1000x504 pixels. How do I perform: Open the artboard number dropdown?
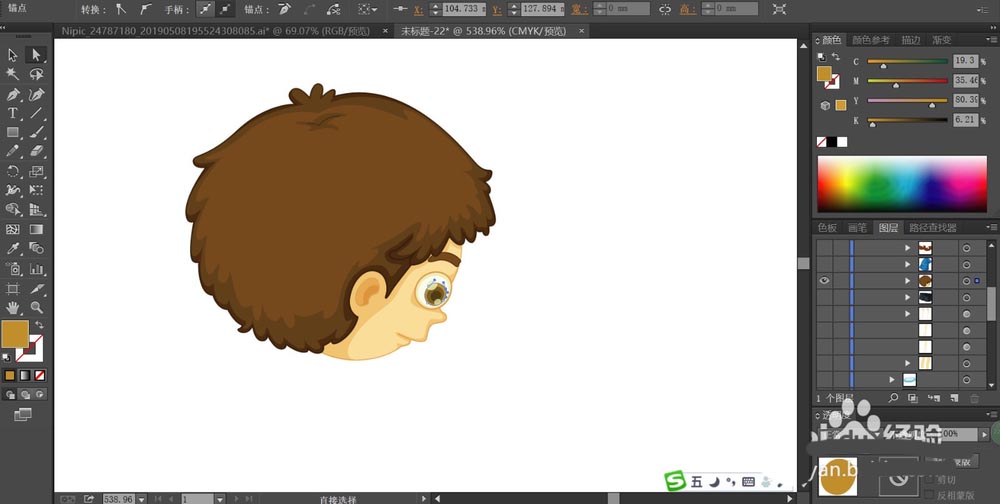[219, 499]
